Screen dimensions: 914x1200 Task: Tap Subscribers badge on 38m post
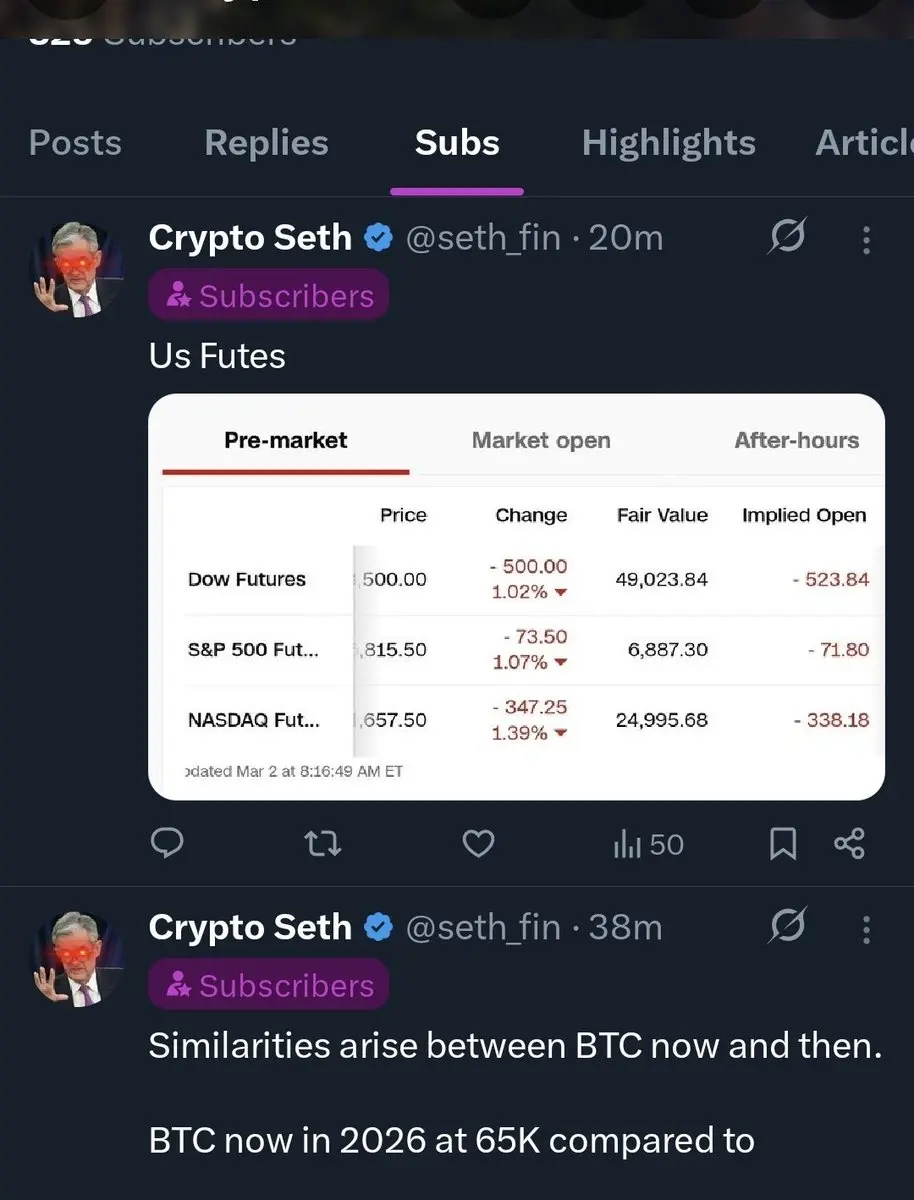click(268, 986)
